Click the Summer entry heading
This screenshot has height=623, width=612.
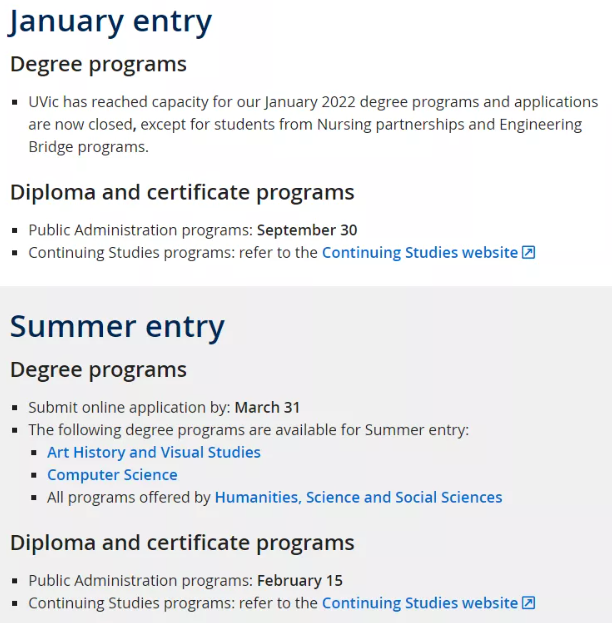(x=117, y=327)
